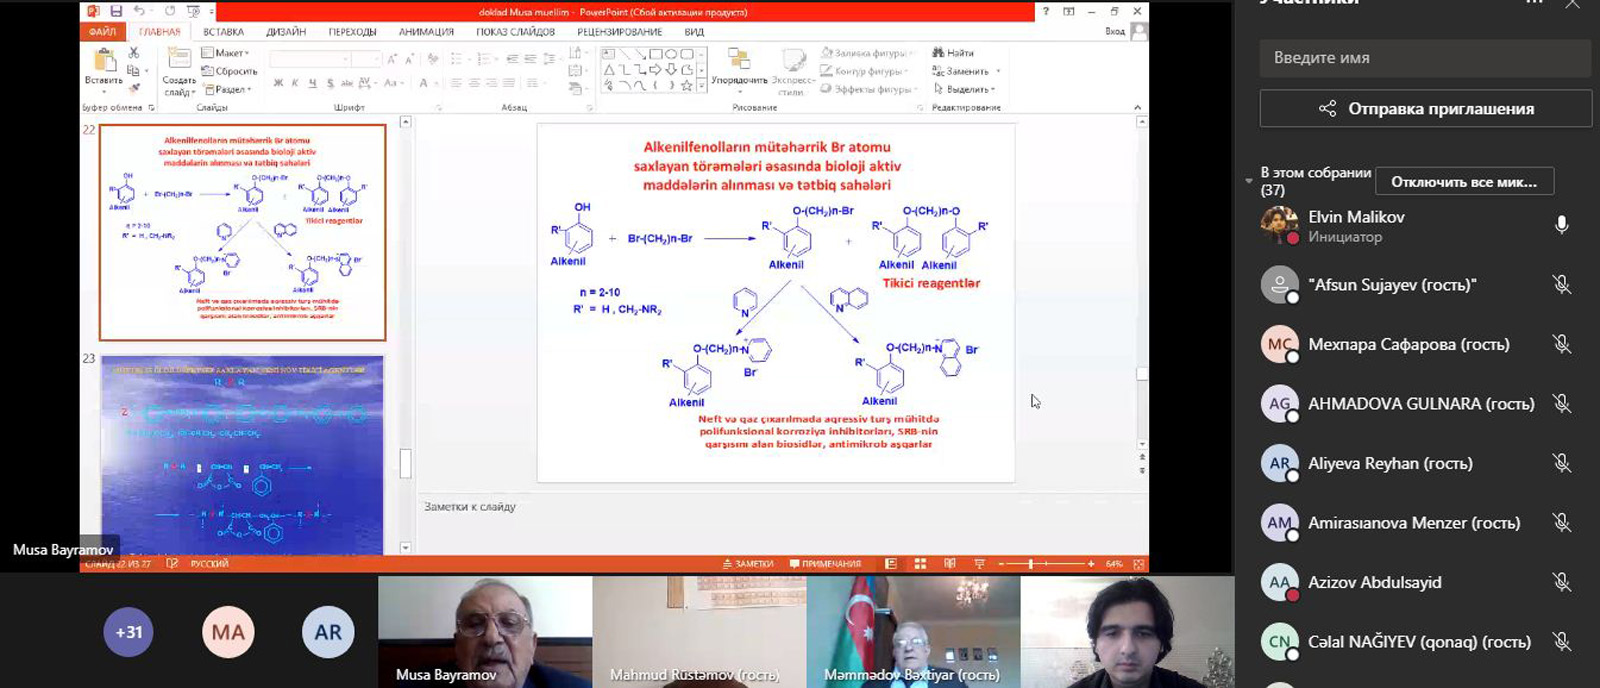Toggle Elvin Malikov's microphone icon

[1561, 226]
